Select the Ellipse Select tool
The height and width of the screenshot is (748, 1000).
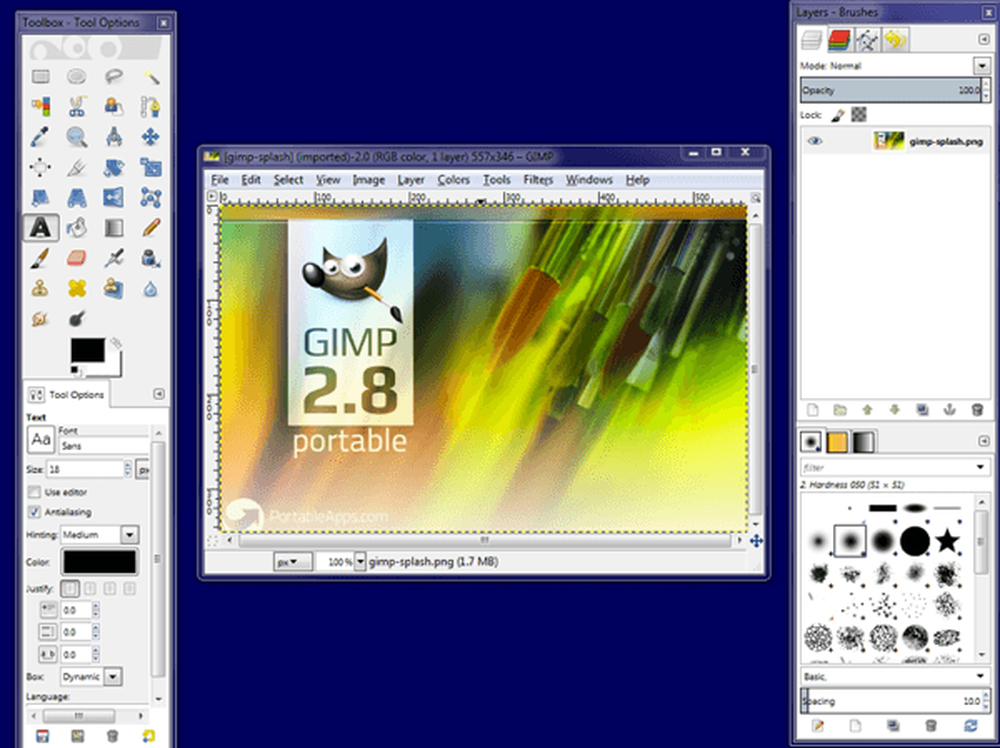(x=77, y=77)
